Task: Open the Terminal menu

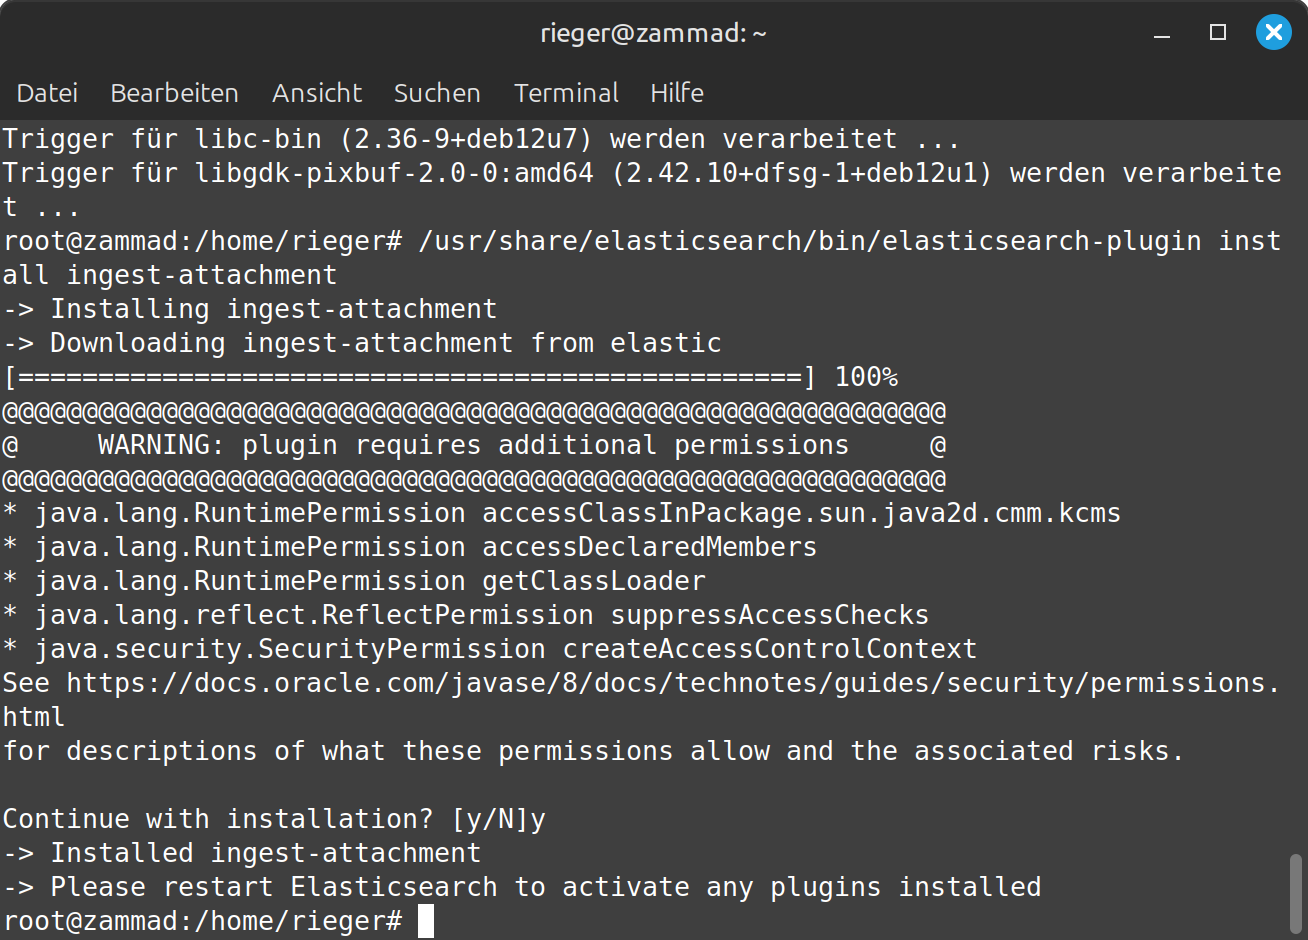Action: point(566,93)
